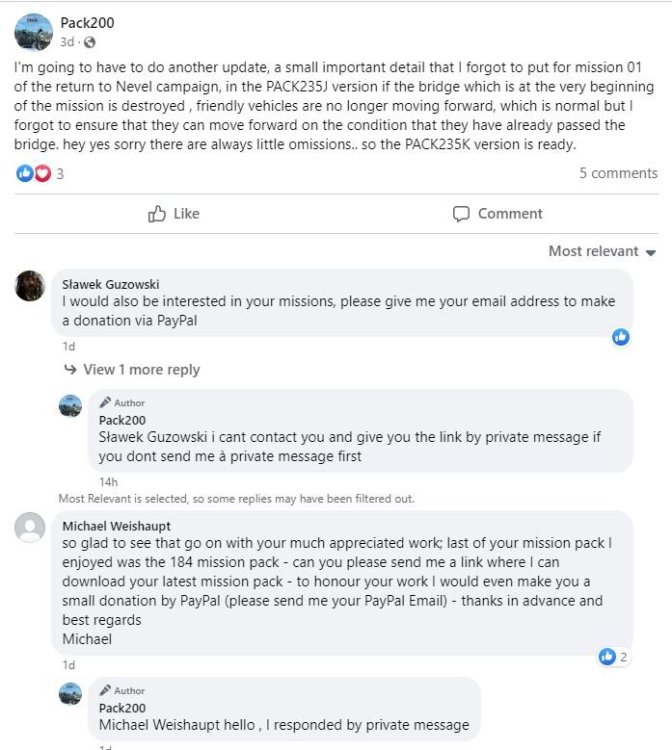The image size is (672, 750).
Task: Click the Pack200 page name in post header
Action: 84,22
